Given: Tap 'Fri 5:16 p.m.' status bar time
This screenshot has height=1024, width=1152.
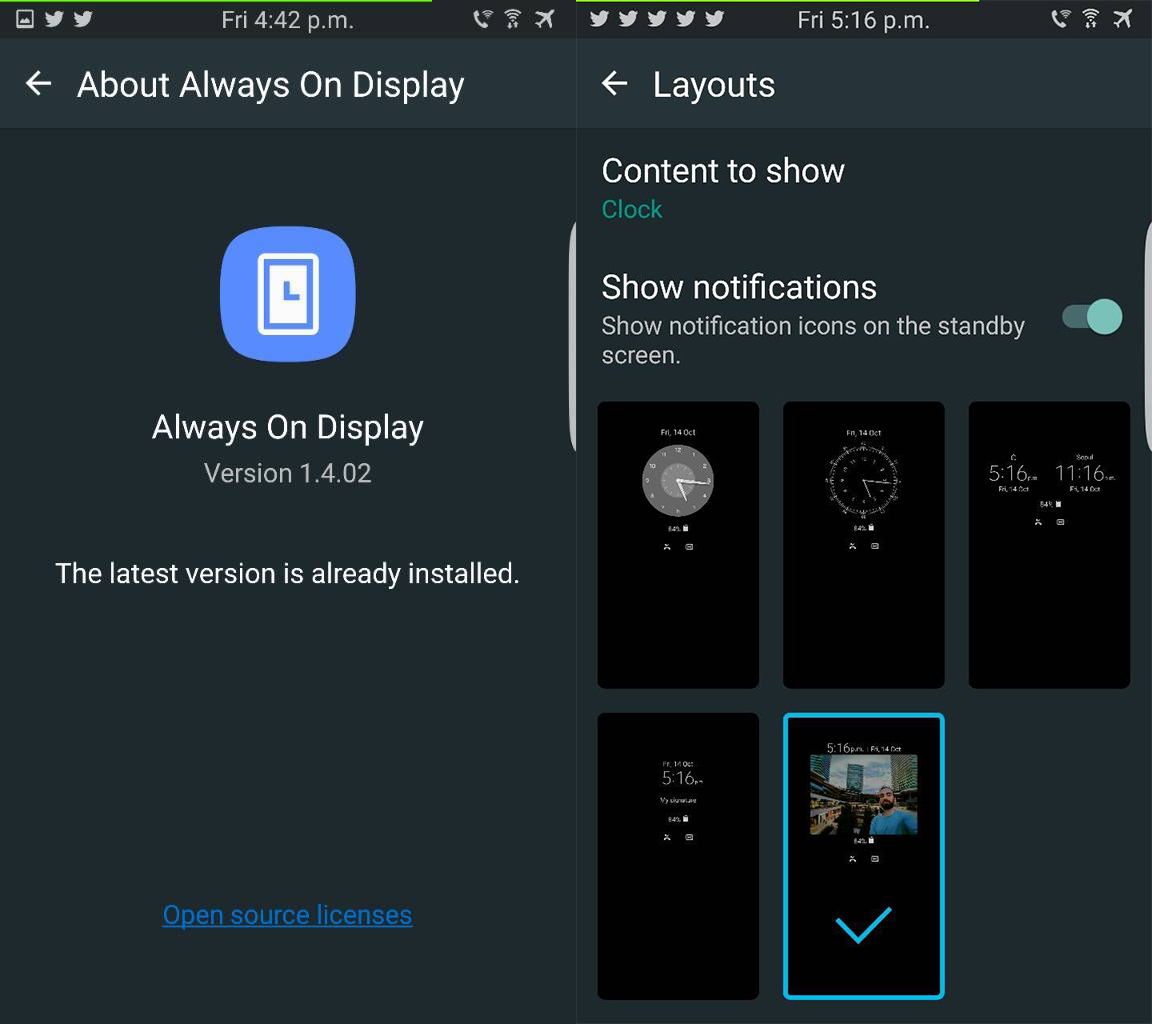Looking at the screenshot, I should point(863,21).
